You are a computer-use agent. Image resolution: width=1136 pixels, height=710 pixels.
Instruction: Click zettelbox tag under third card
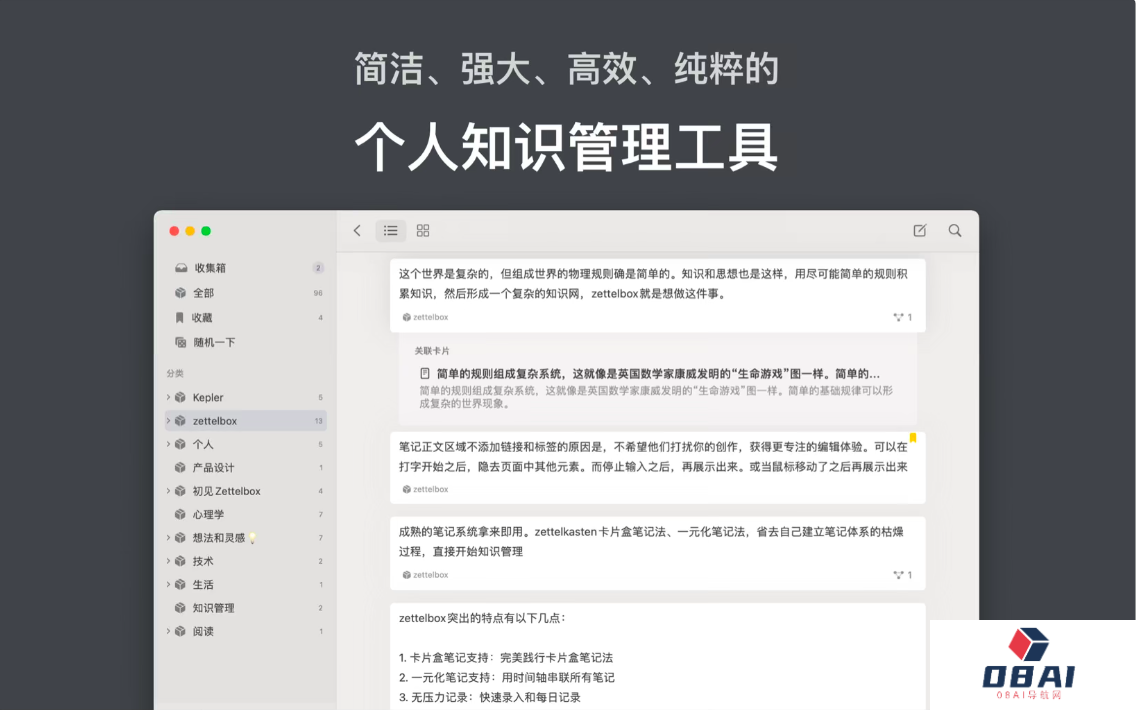(x=430, y=575)
